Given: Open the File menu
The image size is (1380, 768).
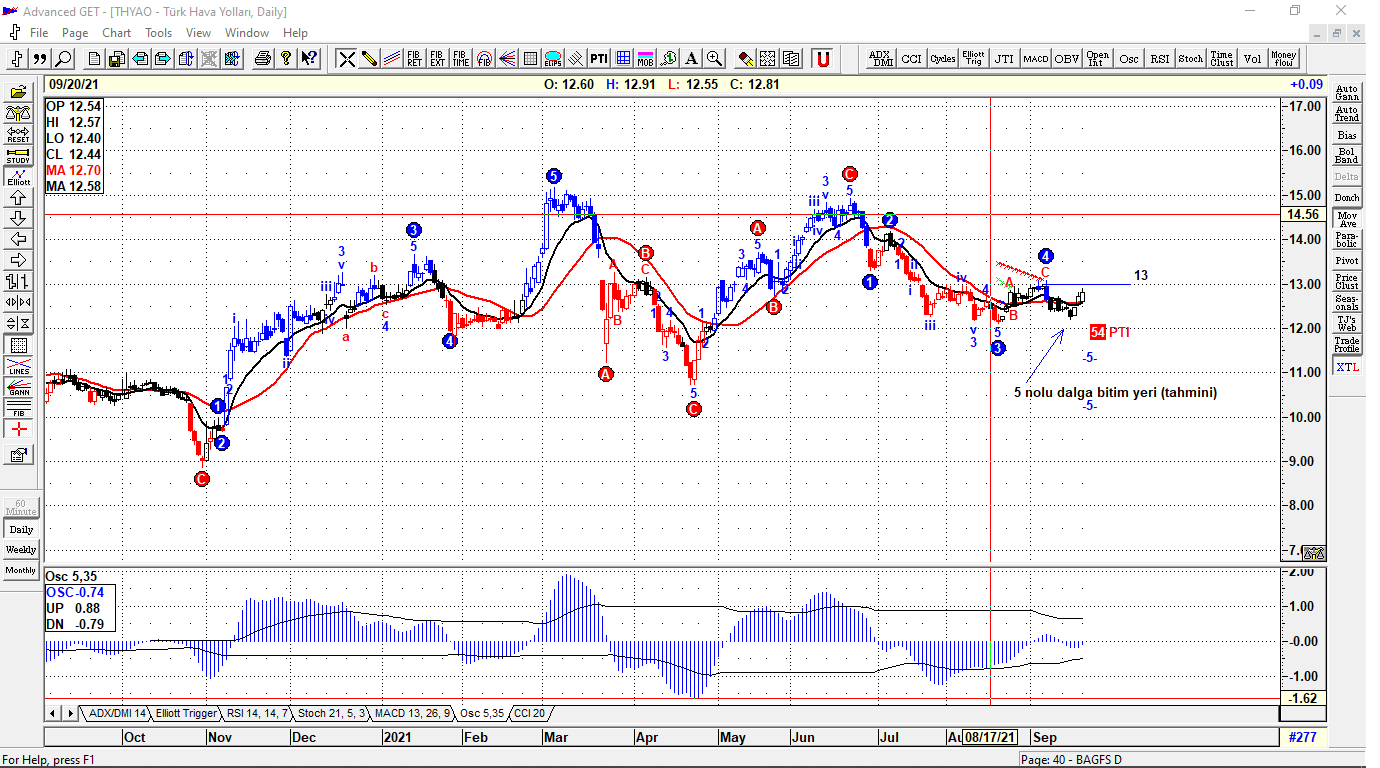Looking at the screenshot, I should coord(39,32).
